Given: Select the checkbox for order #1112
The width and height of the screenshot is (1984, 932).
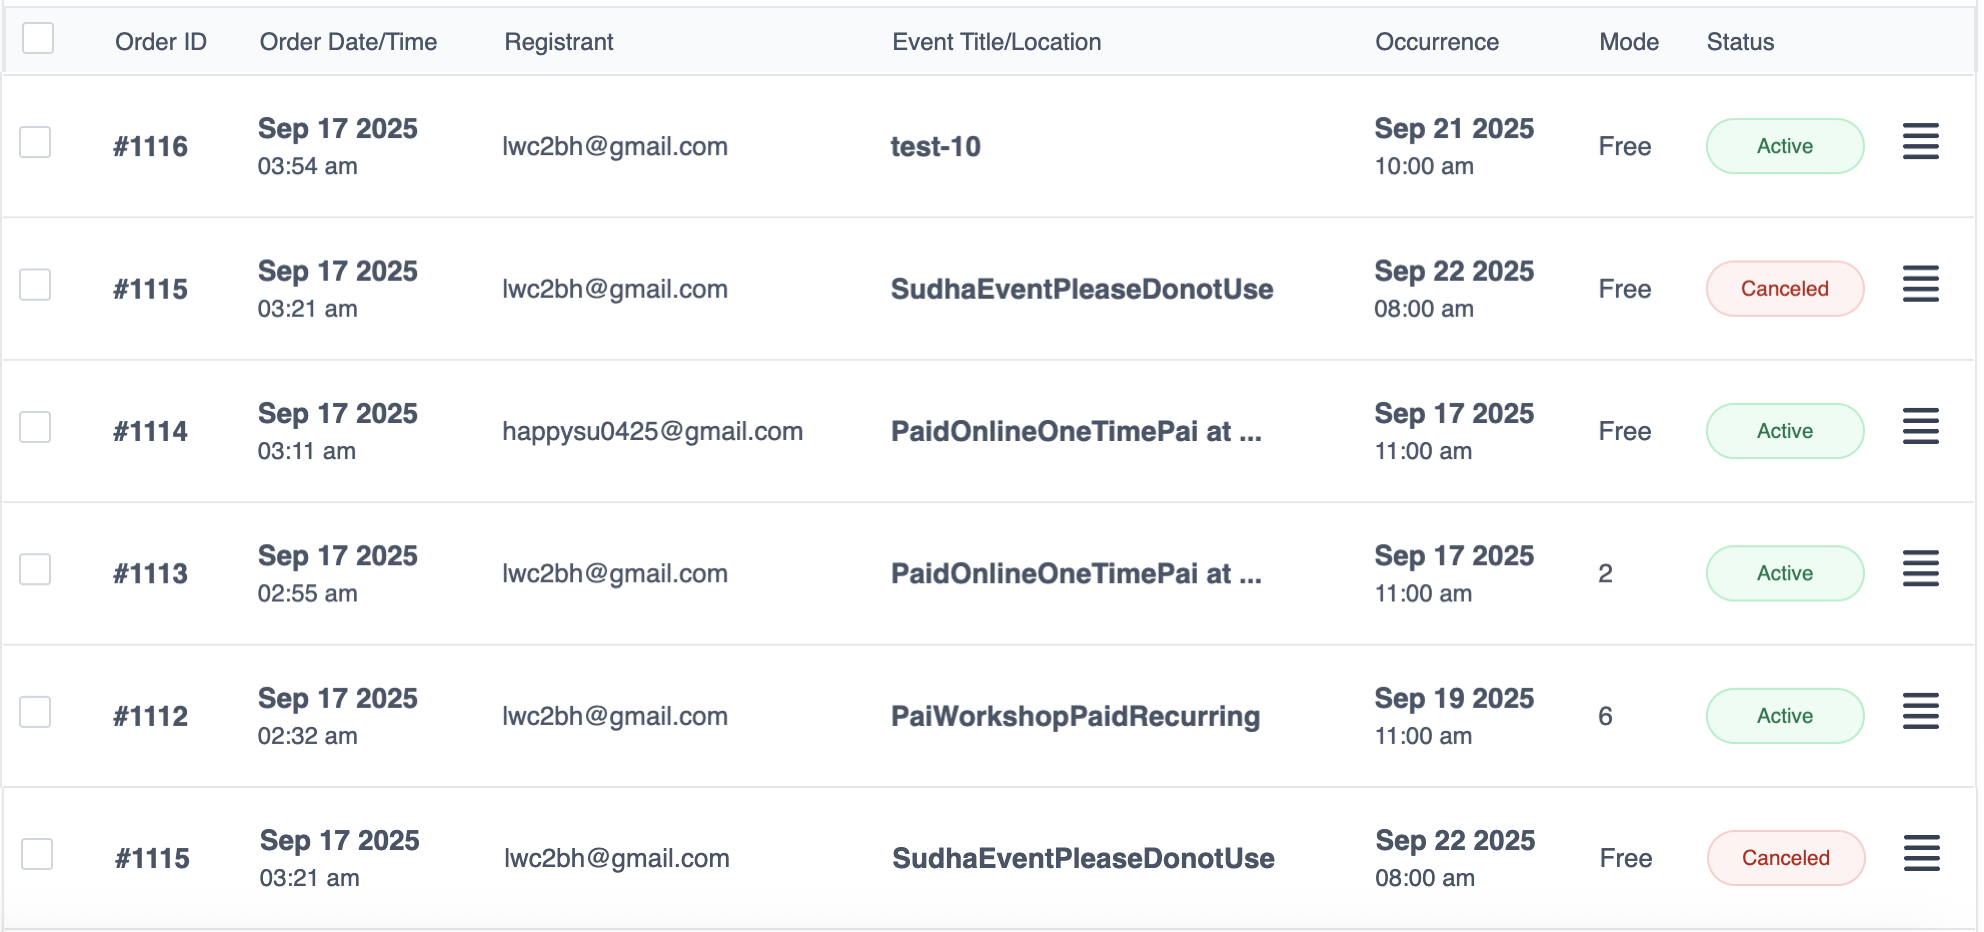Looking at the screenshot, I should (36, 712).
